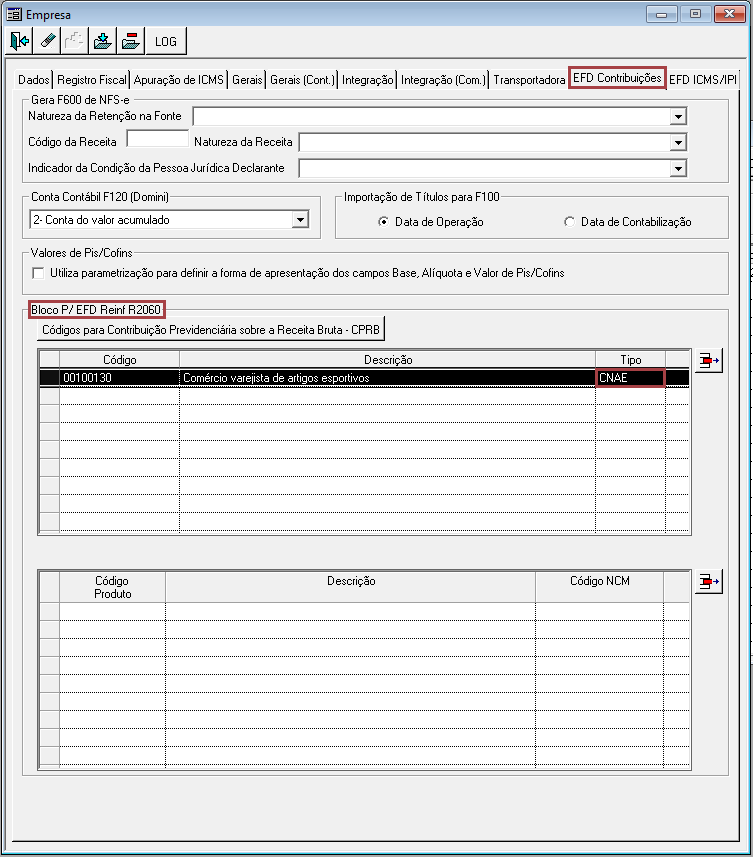753x857 pixels.
Task: Close the Empresa window
Action: pos(730,14)
